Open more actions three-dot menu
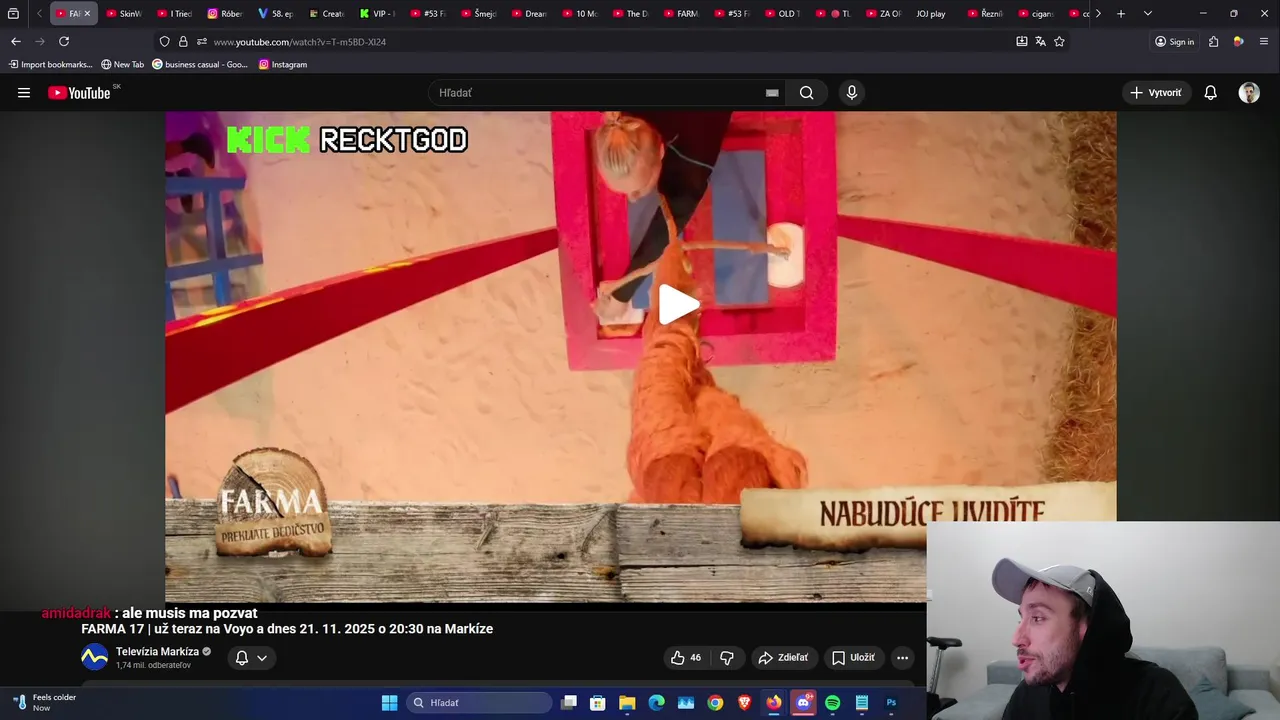Viewport: 1280px width, 720px height. pyautogui.click(x=902, y=657)
